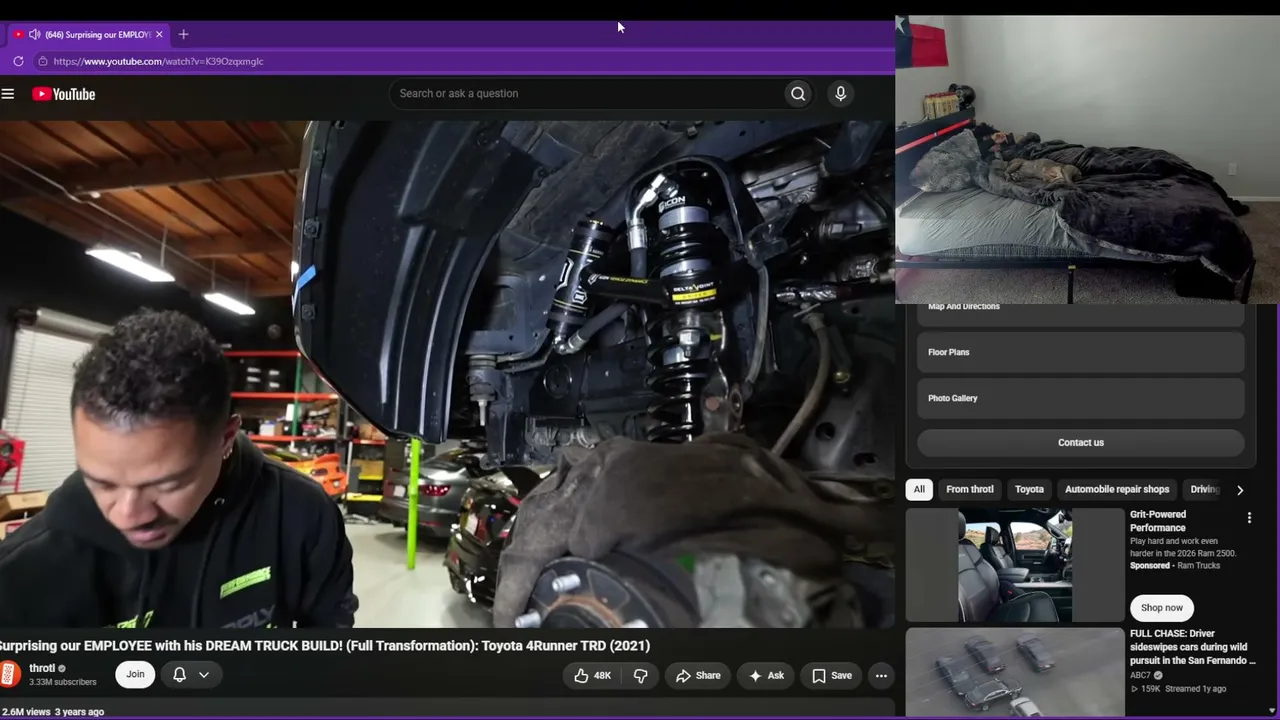Like the video with thumbs-up 48K
The height and width of the screenshot is (720, 1280).
click(592, 676)
